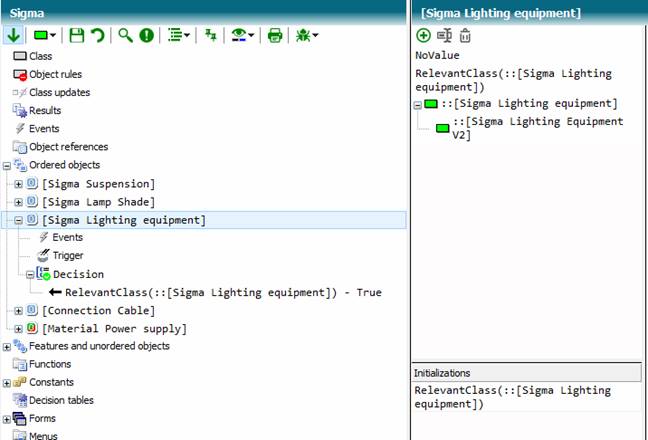Select the Trigger item
Image resolution: width=648 pixels, height=440 pixels.
68,256
